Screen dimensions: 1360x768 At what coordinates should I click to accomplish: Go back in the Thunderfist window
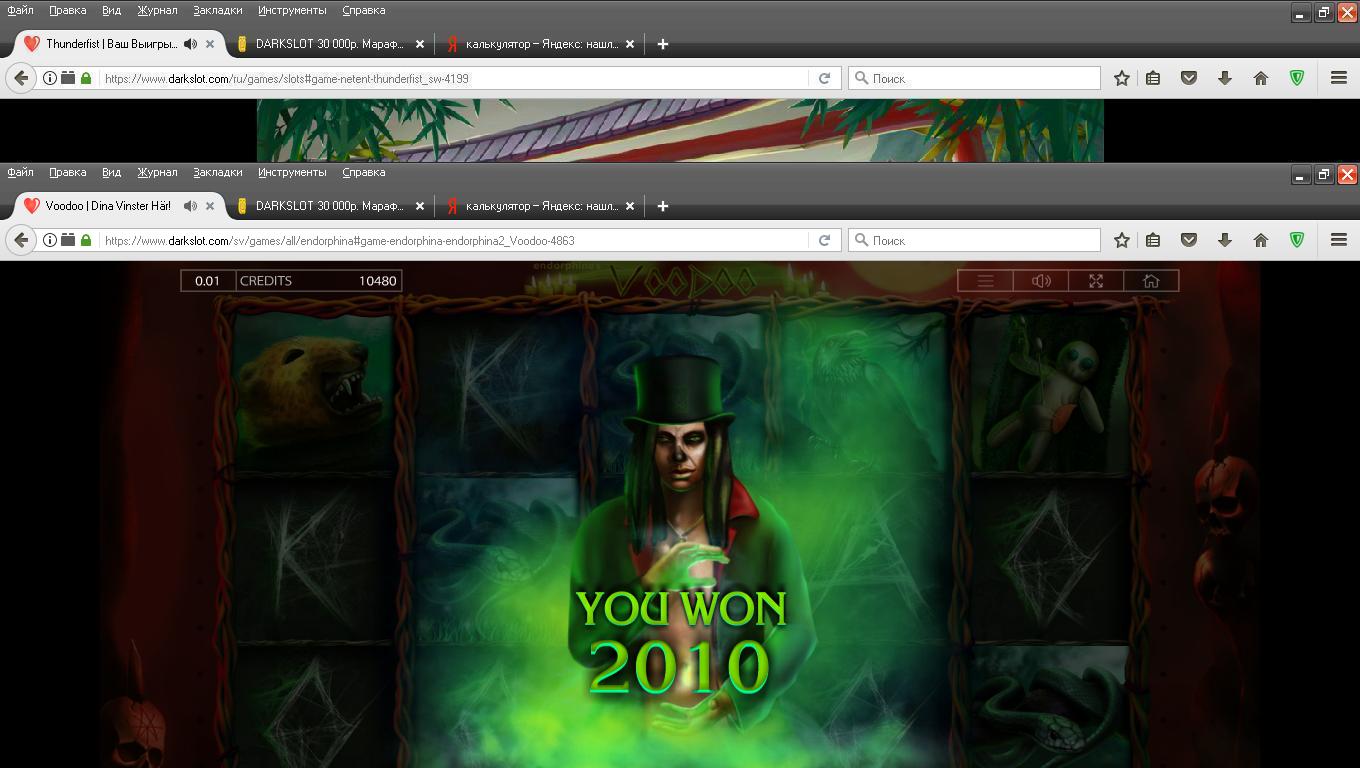[x=21, y=78]
